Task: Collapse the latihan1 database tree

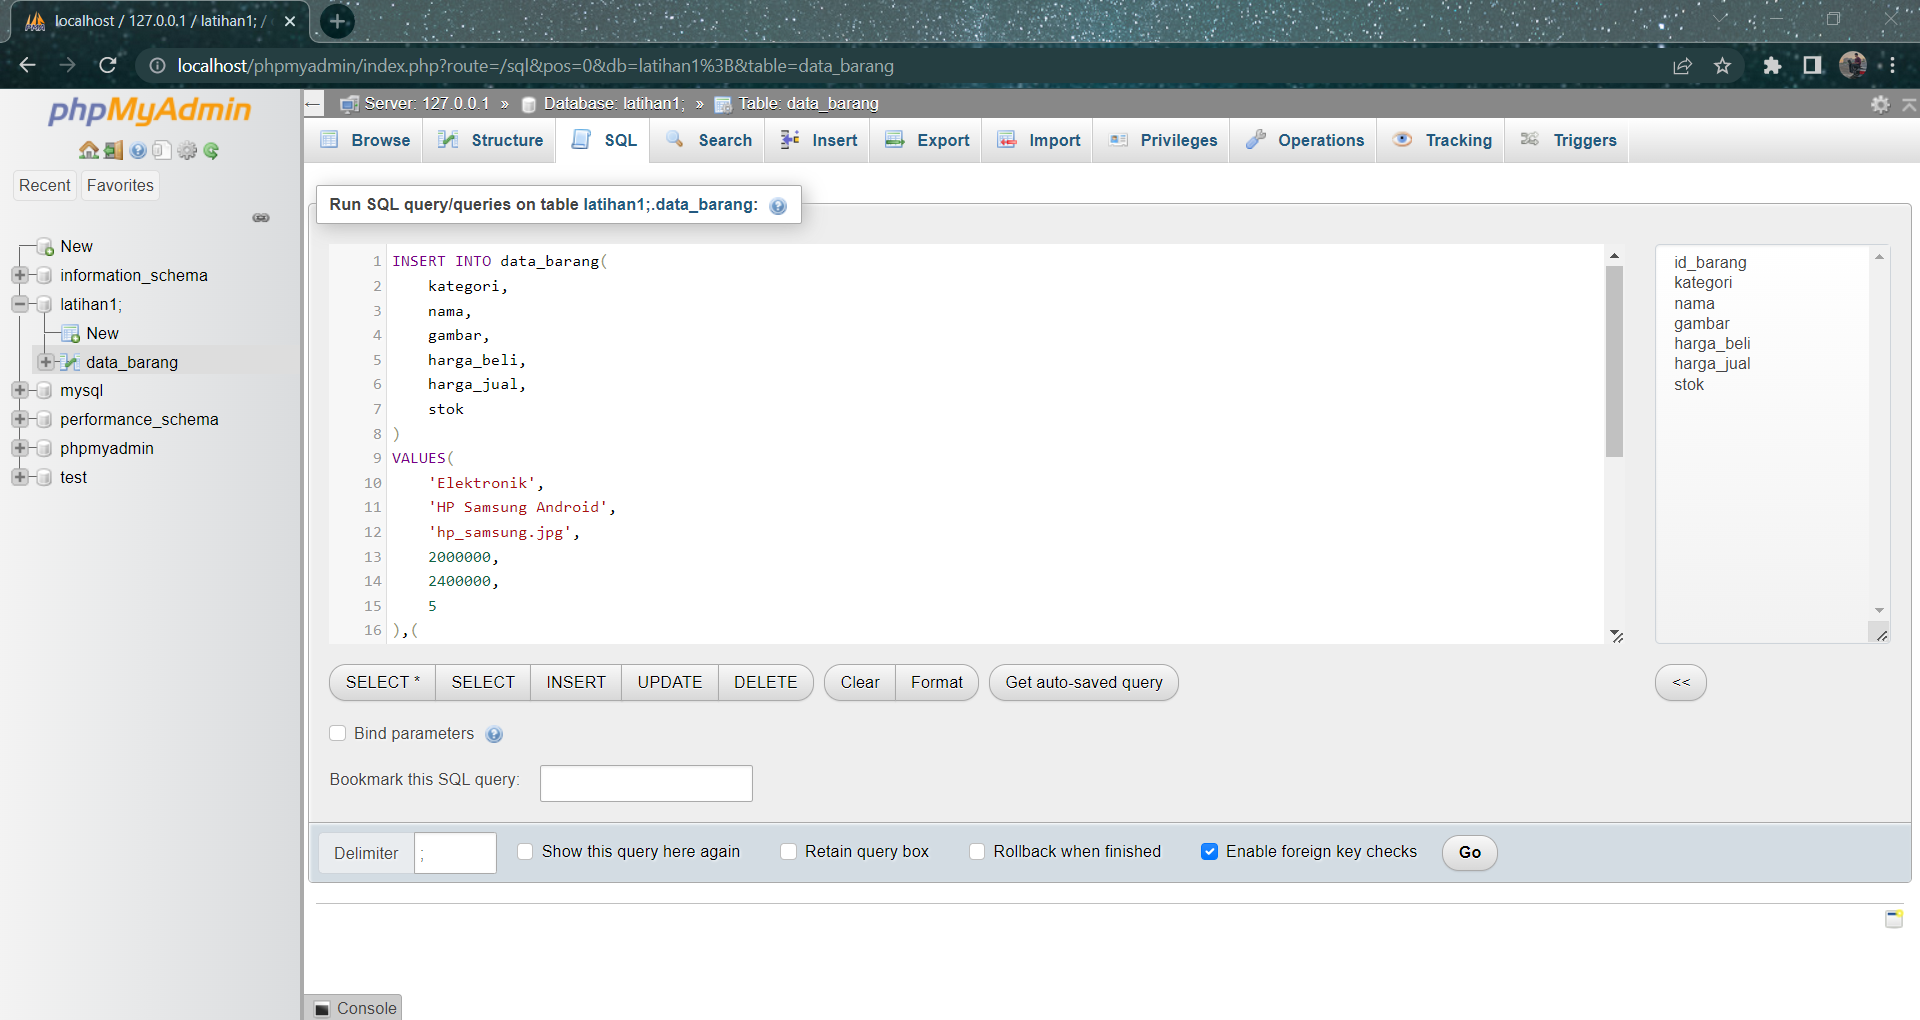Action: [22, 304]
